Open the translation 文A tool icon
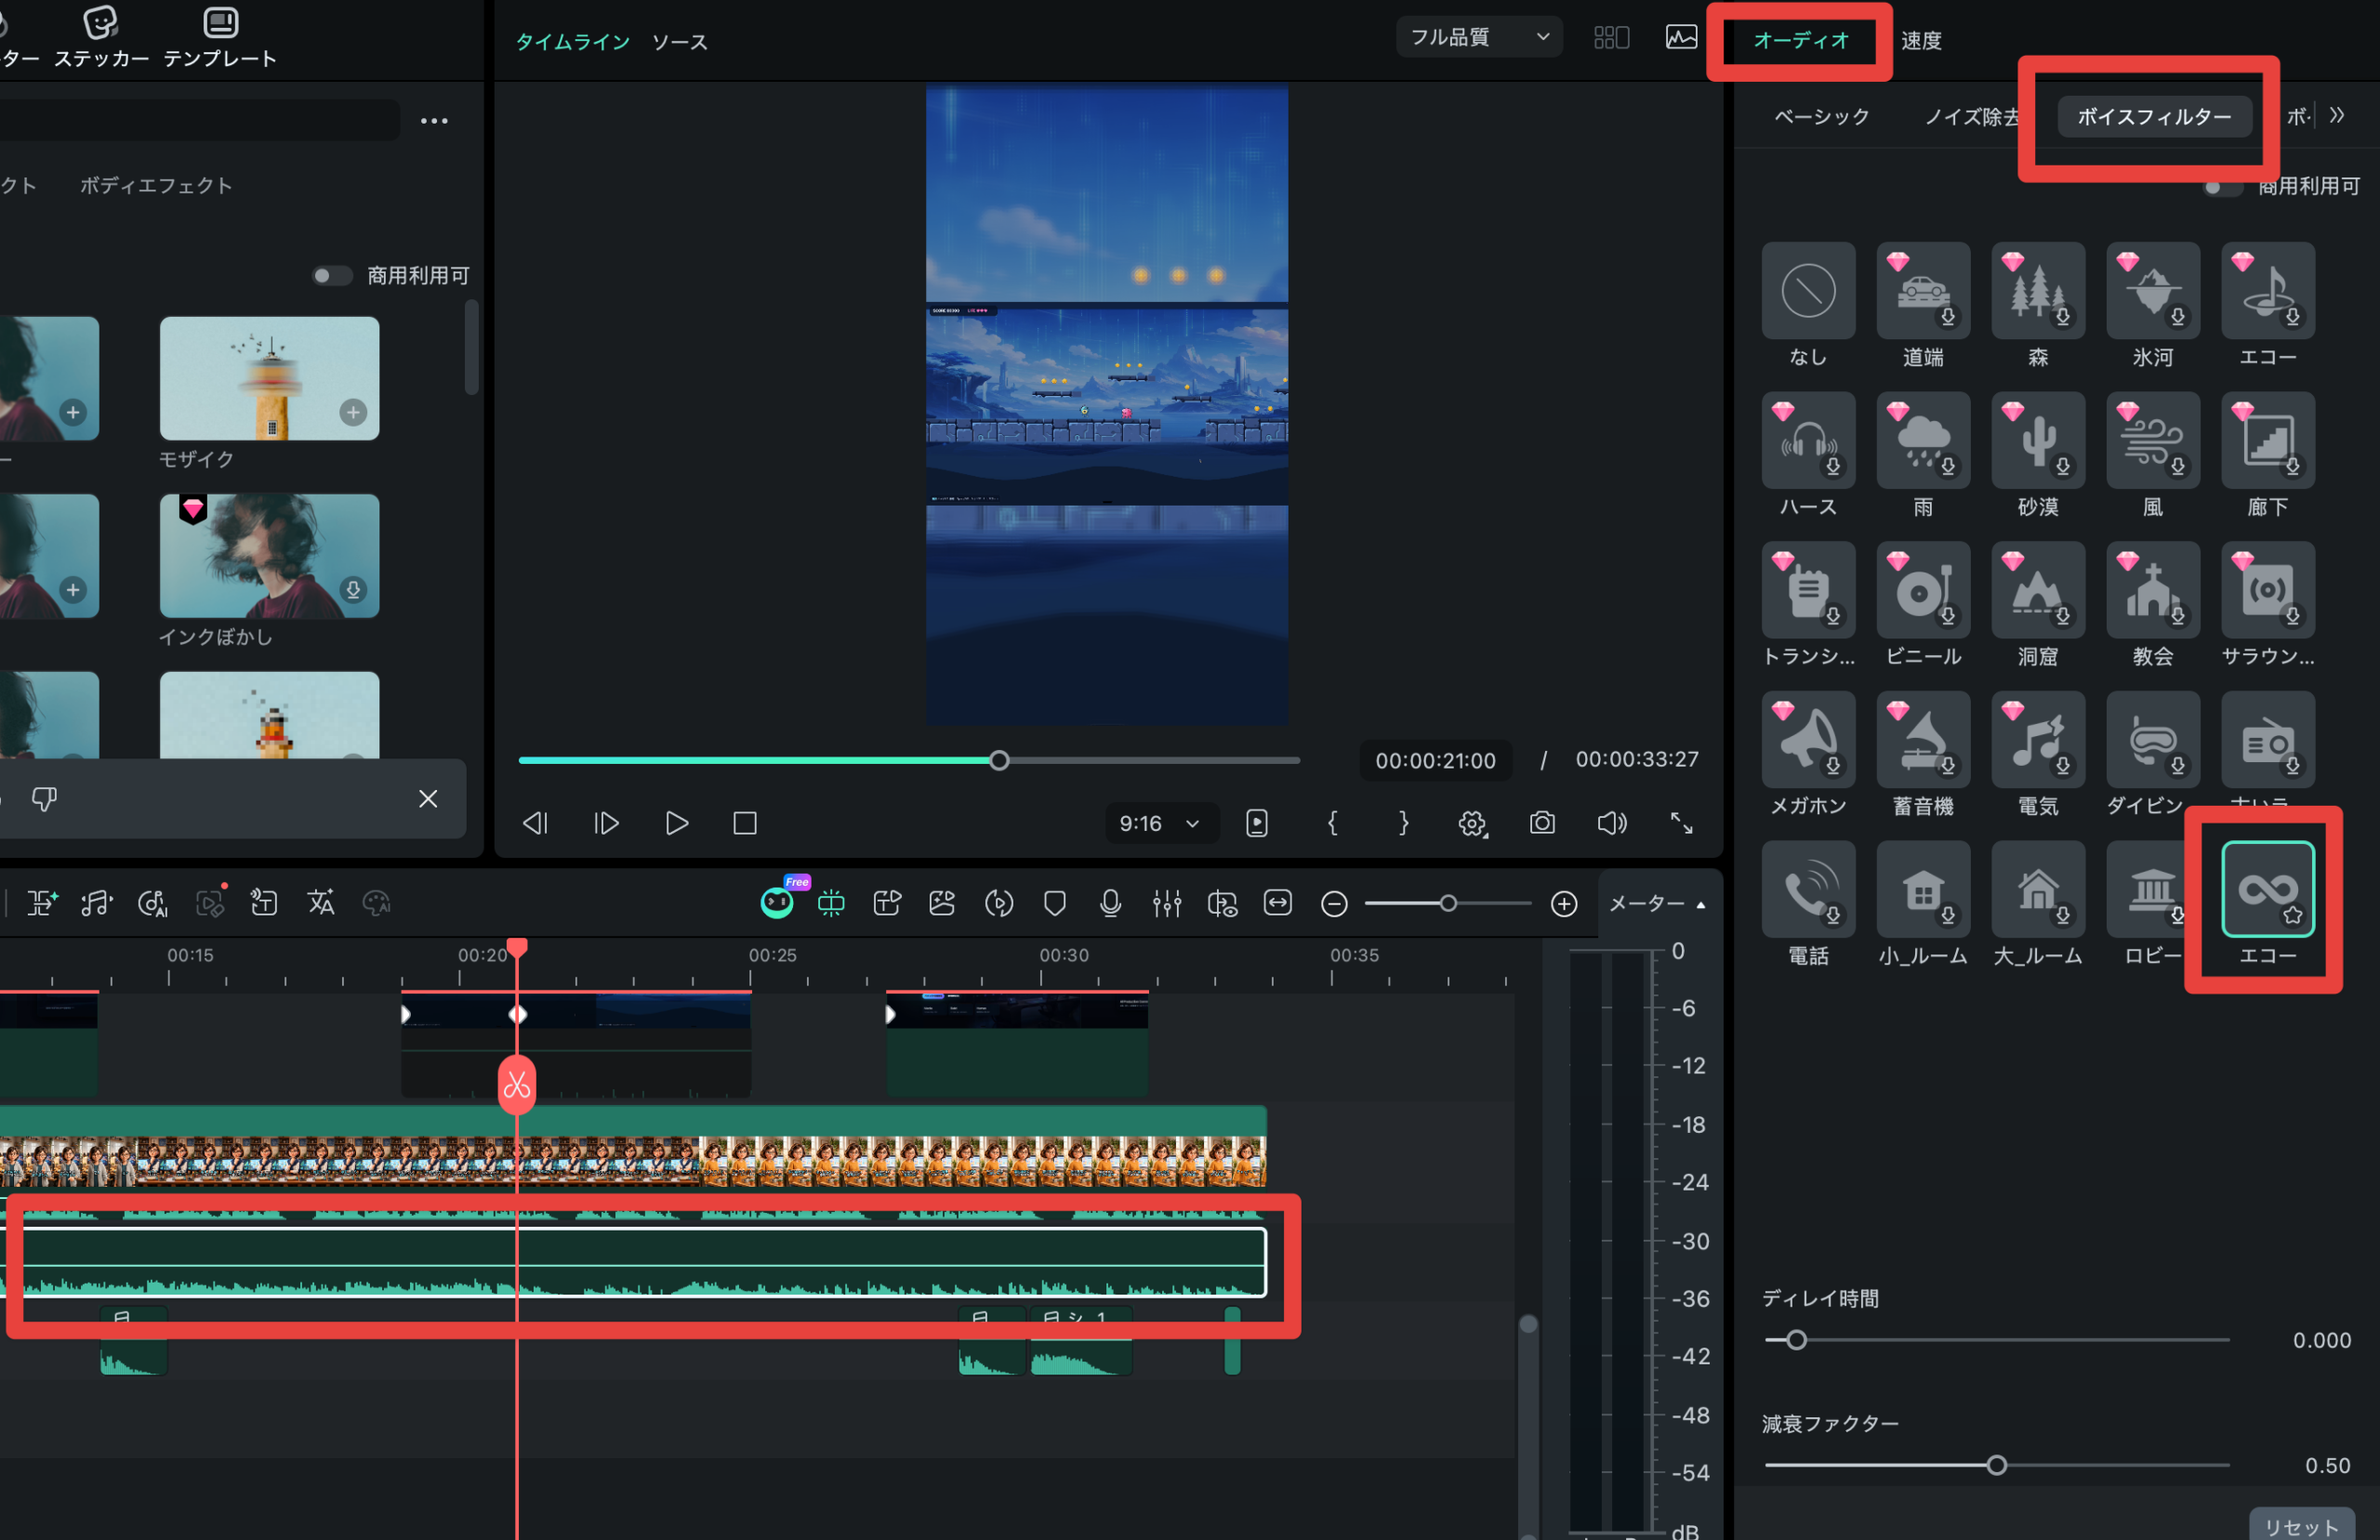This screenshot has height=1540, width=2380. [x=320, y=903]
